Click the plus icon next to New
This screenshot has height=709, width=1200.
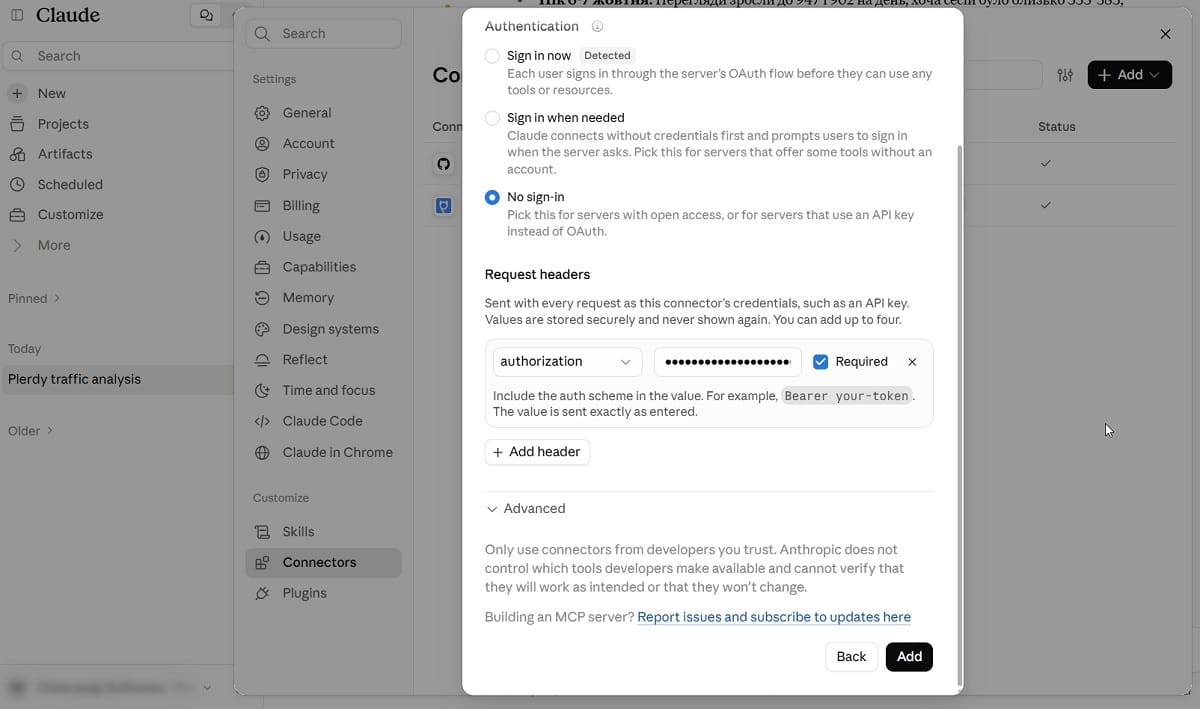tap(17, 93)
